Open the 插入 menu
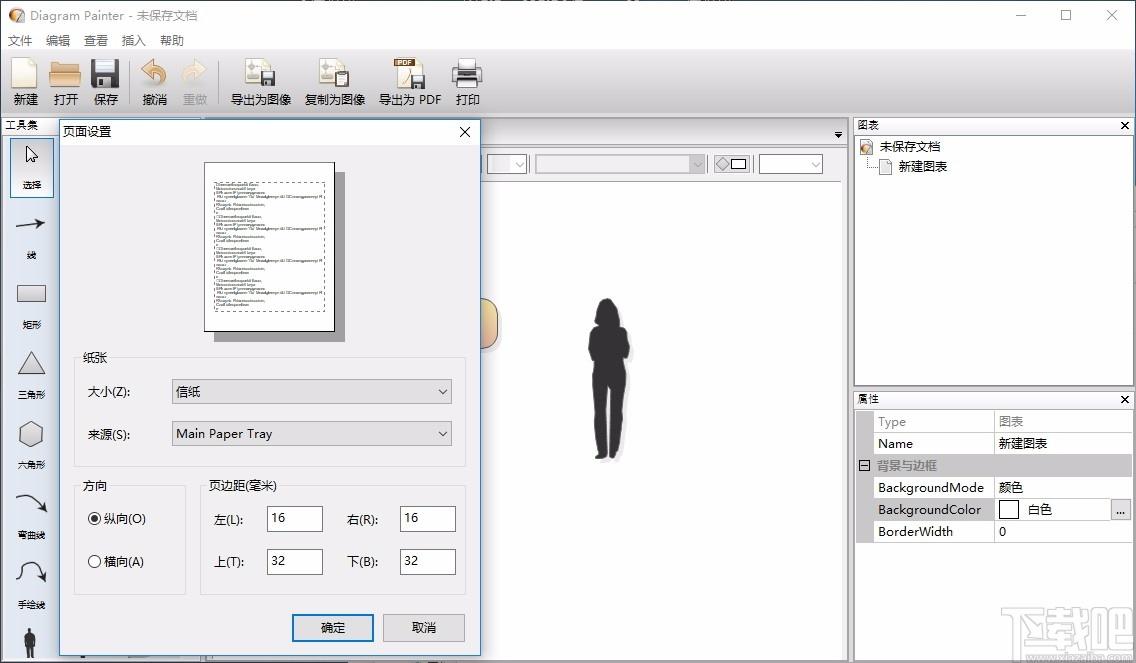This screenshot has height=663, width=1136. pos(133,41)
